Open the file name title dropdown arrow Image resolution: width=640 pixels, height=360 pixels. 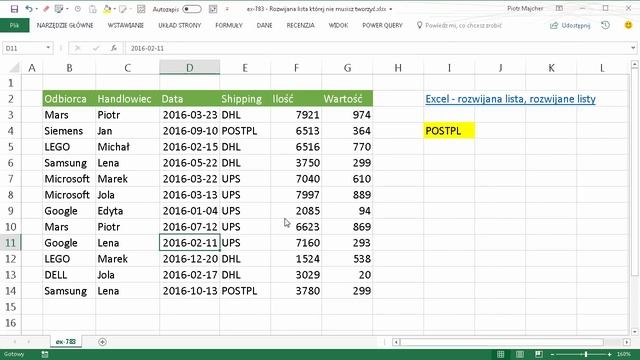[x=391, y=9]
